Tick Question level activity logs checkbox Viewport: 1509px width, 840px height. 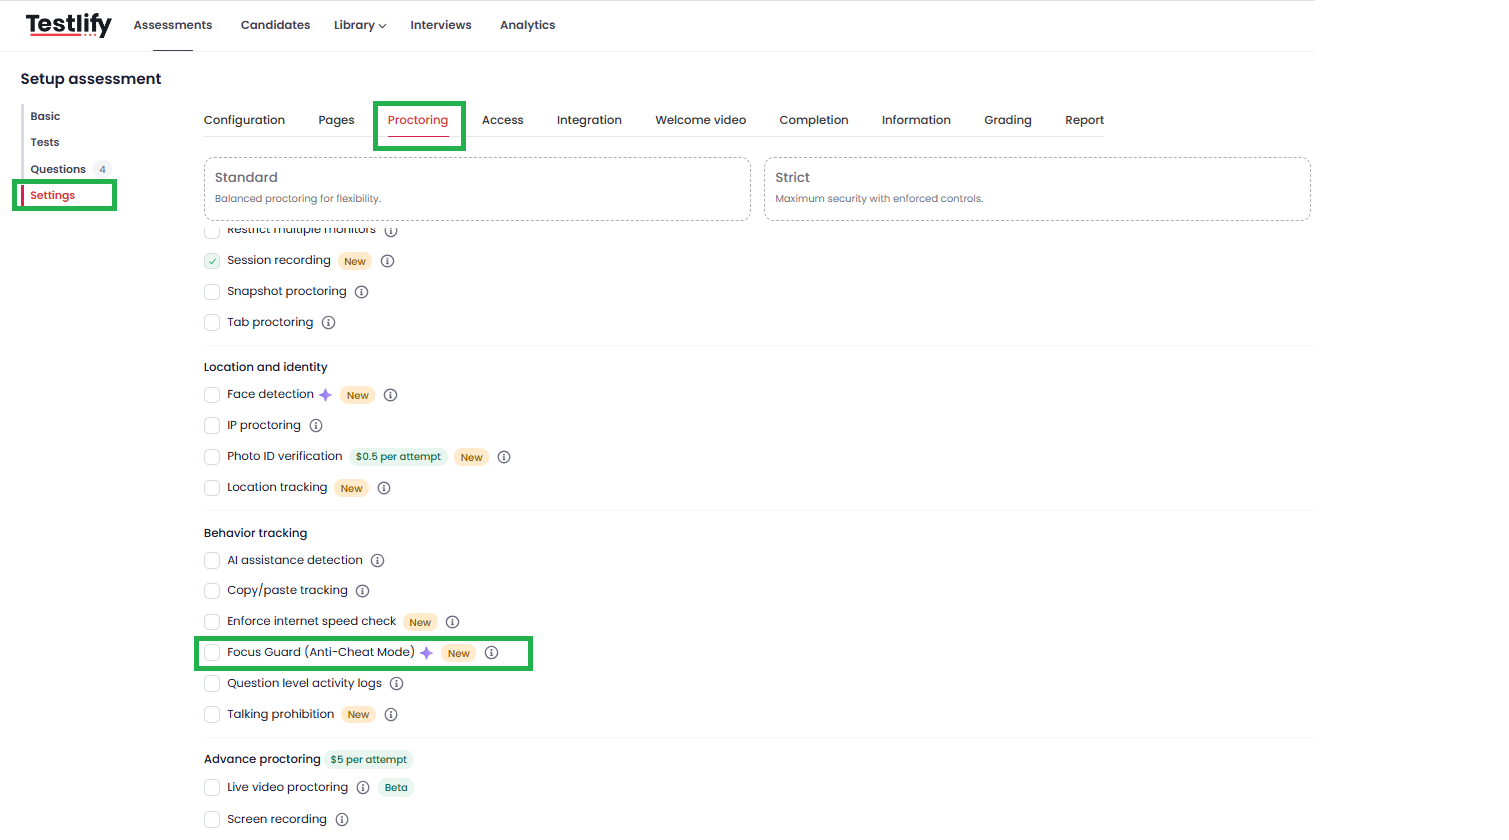[212, 684]
